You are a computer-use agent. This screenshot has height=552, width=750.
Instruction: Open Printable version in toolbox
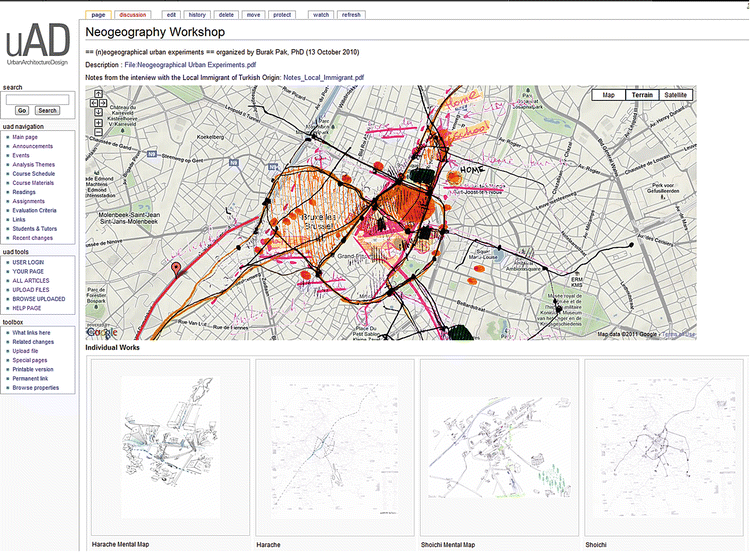(33, 369)
